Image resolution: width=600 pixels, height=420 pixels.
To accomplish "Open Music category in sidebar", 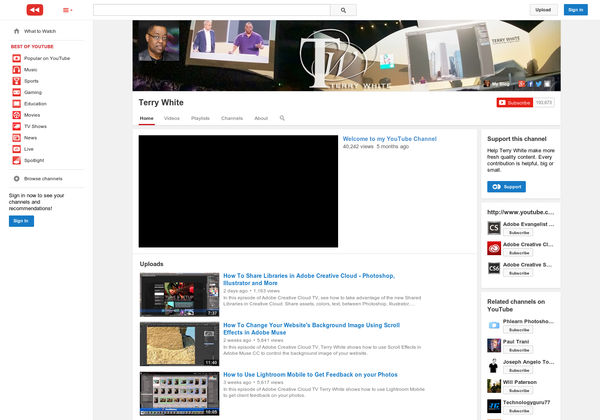I will (31, 70).
